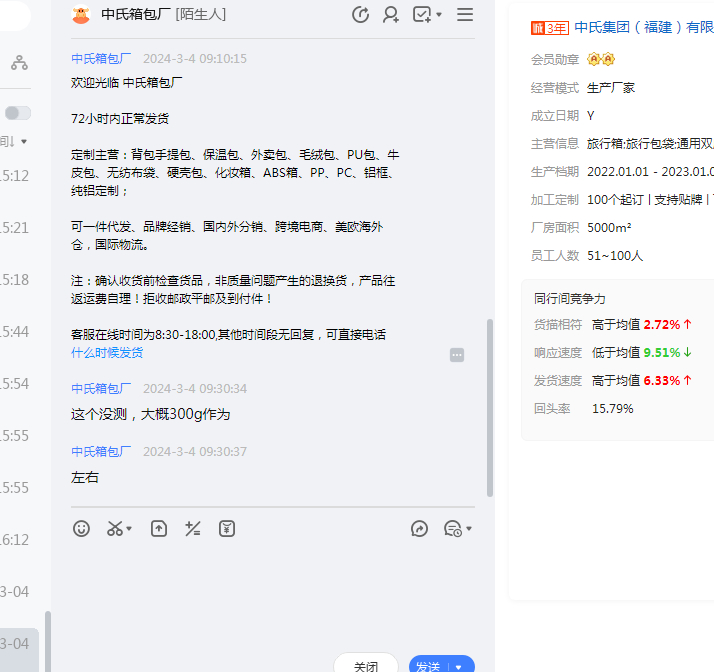Image resolution: width=714 pixels, height=672 pixels.
Task: Click the 关闭 button
Action: 366,665
